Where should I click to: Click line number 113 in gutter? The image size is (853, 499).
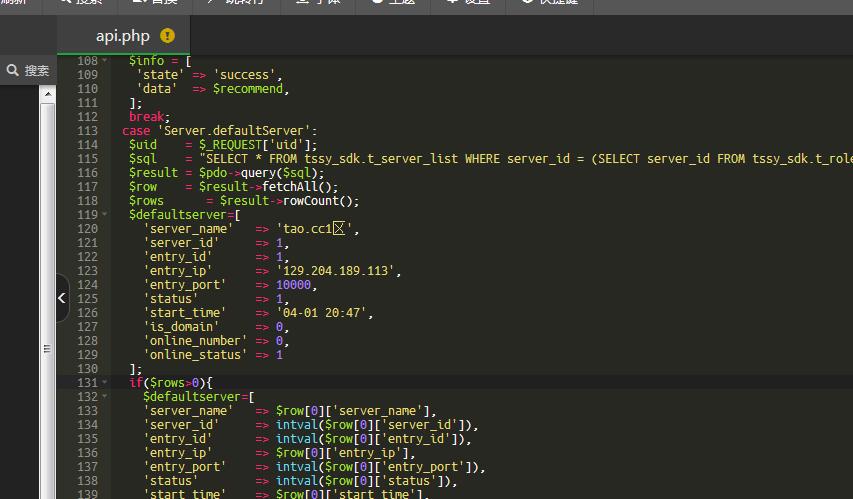coord(87,131)
